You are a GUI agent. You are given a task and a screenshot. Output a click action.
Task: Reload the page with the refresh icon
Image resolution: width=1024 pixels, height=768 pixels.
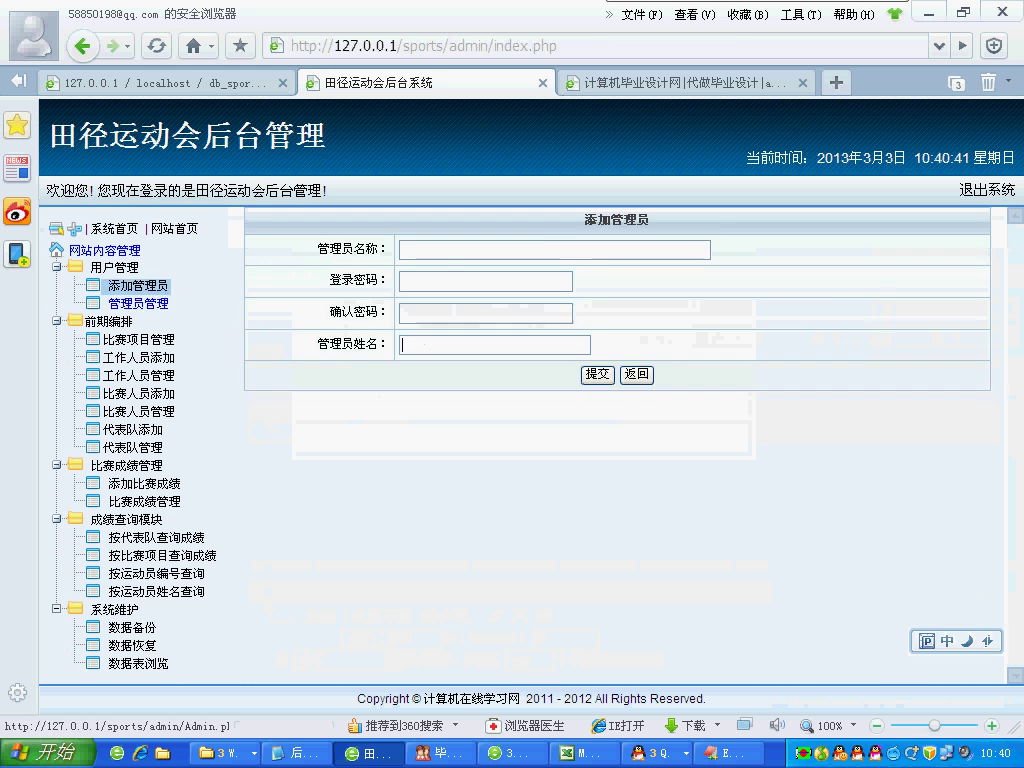pyautogui.click(x=157, y=46)
